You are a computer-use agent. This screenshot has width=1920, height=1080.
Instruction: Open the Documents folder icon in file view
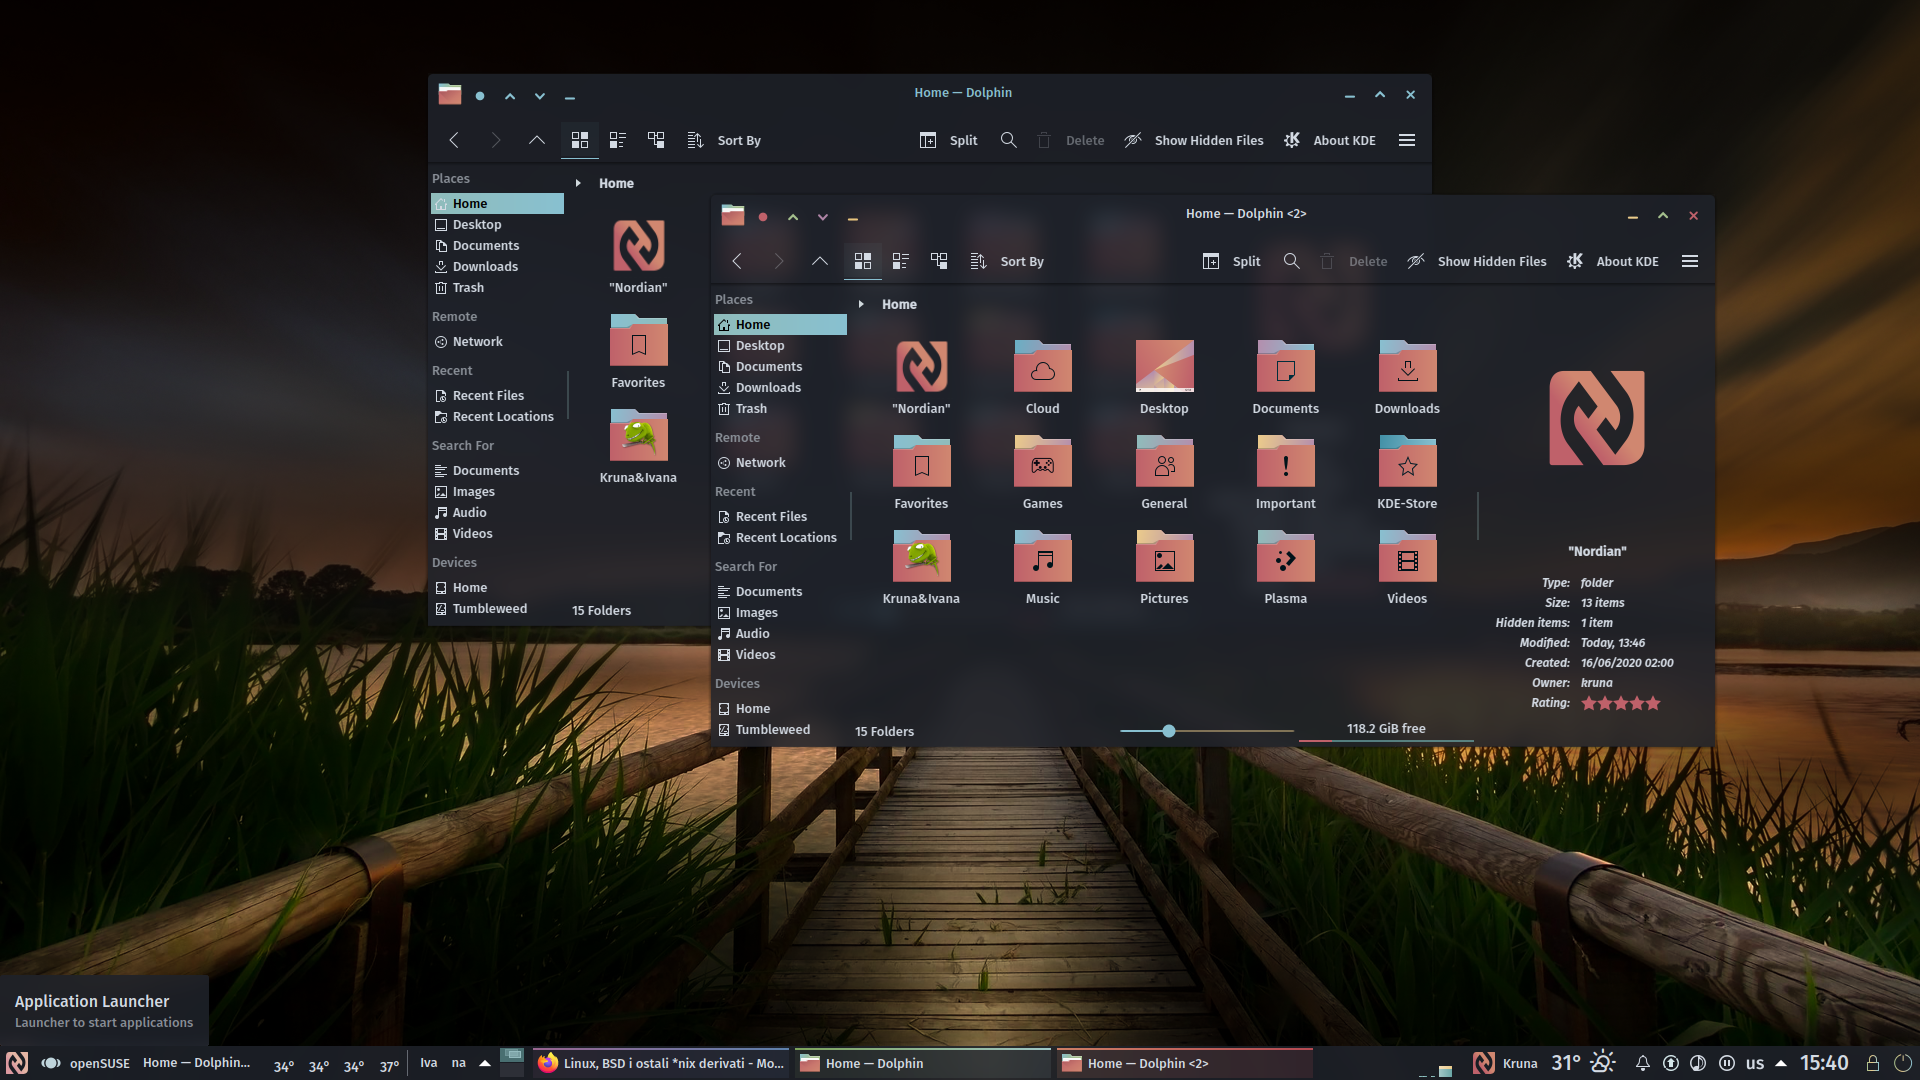coord(1285,377)
